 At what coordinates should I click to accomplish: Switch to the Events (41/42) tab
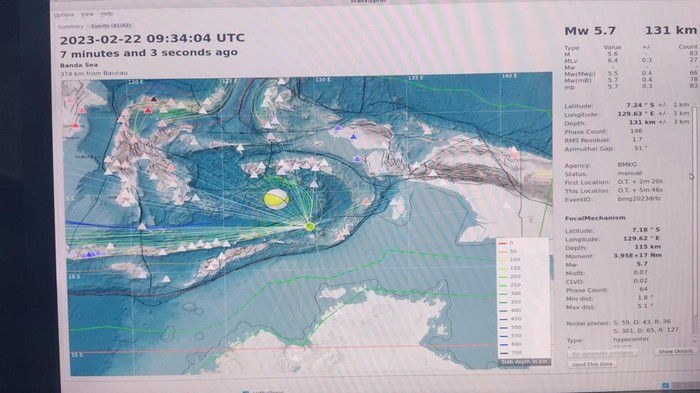[111, 26]
